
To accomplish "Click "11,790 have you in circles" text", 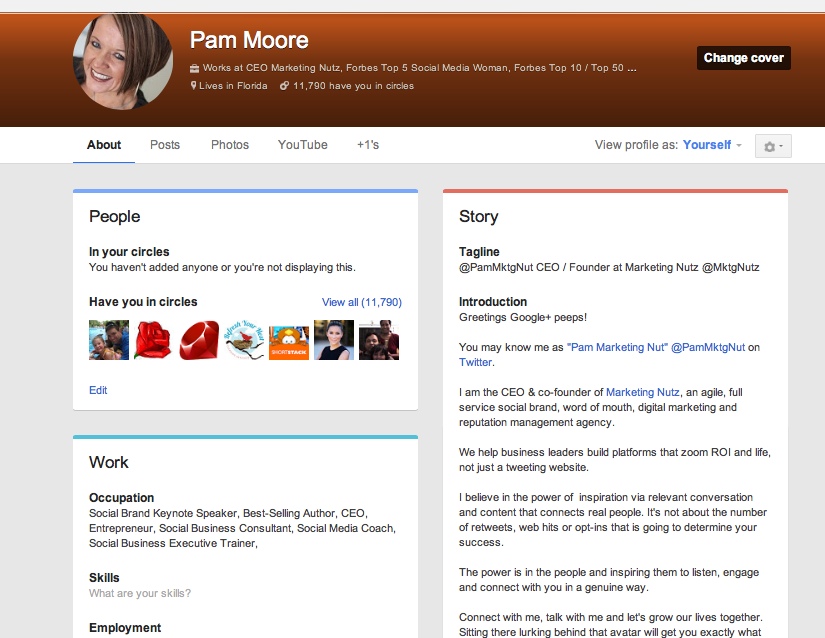I will tap(353, 86).
